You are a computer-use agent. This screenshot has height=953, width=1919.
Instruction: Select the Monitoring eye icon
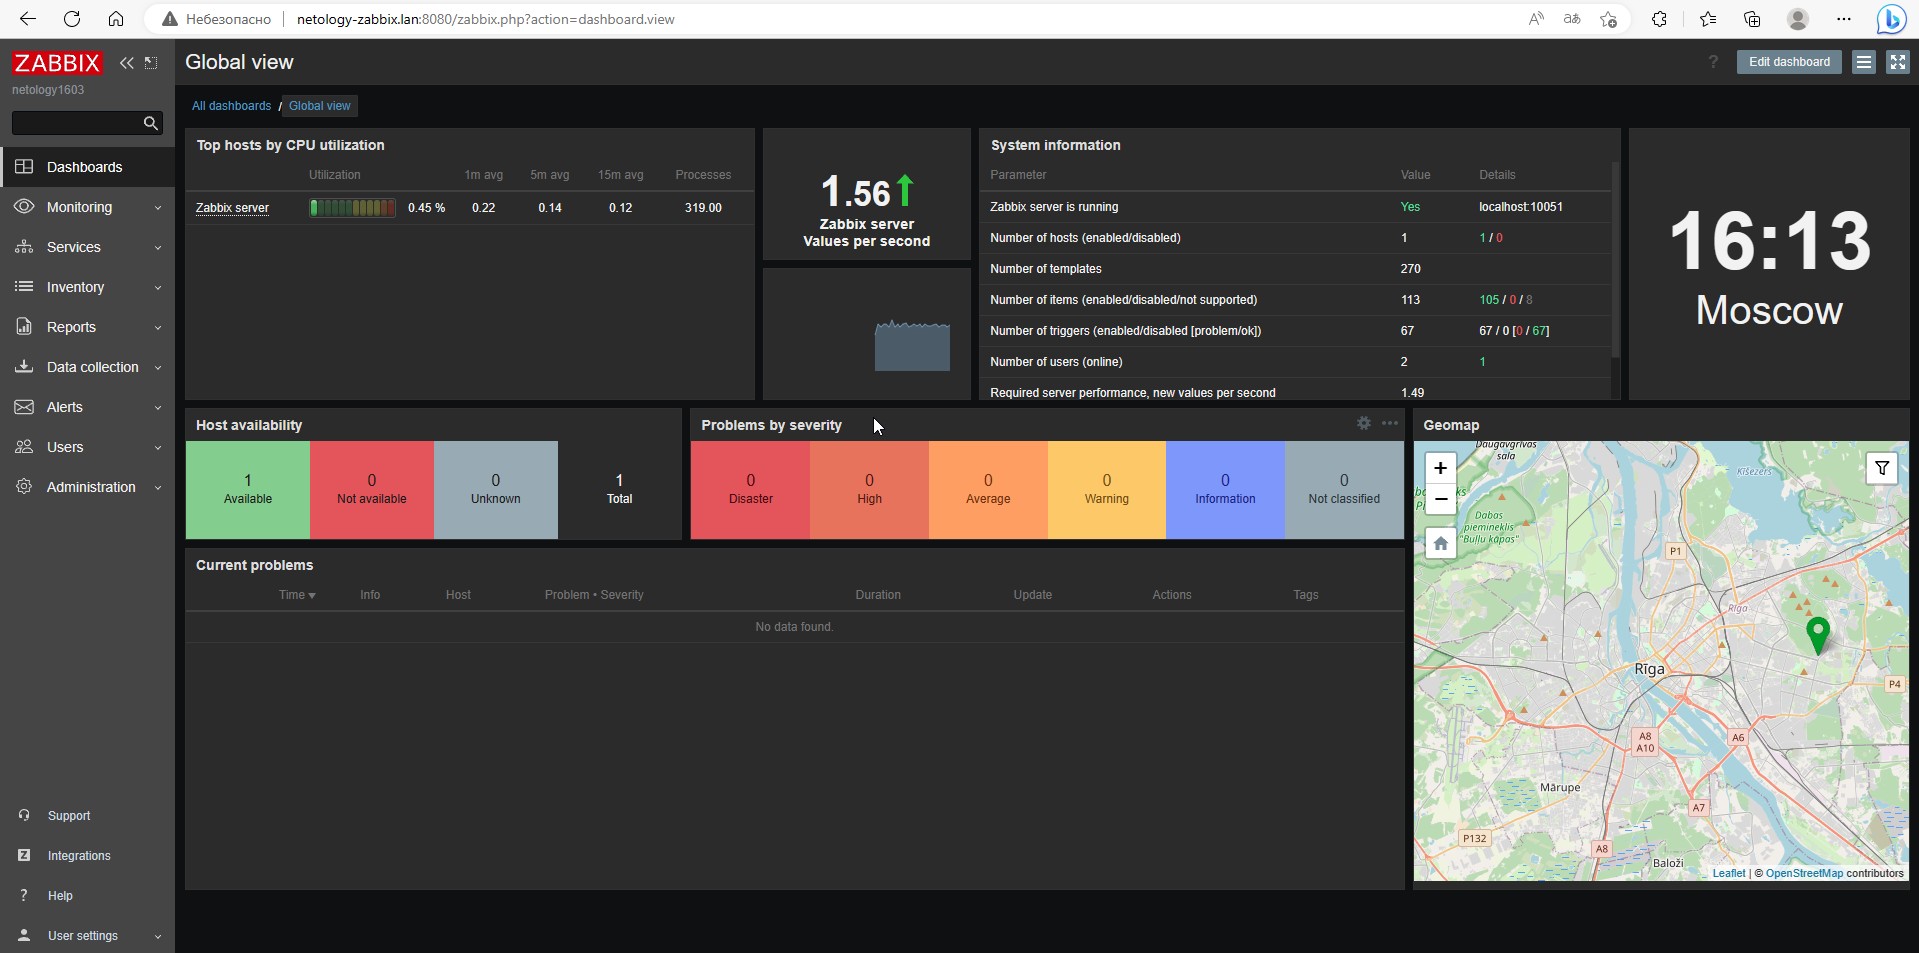click(x=23, y=207)
